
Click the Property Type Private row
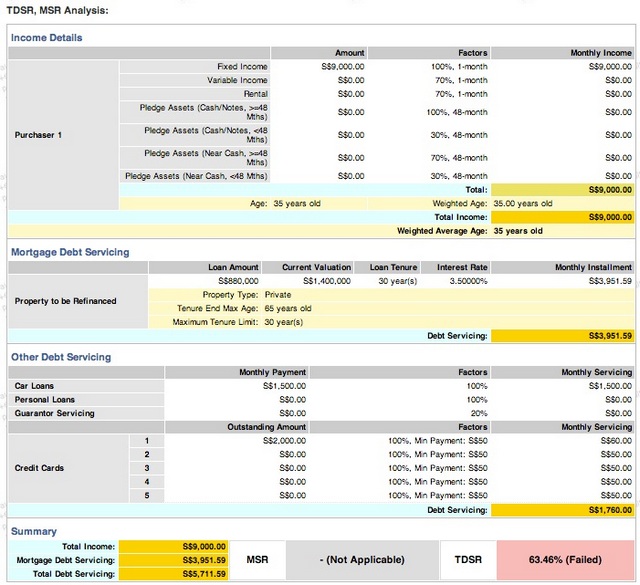coord(391,295)
